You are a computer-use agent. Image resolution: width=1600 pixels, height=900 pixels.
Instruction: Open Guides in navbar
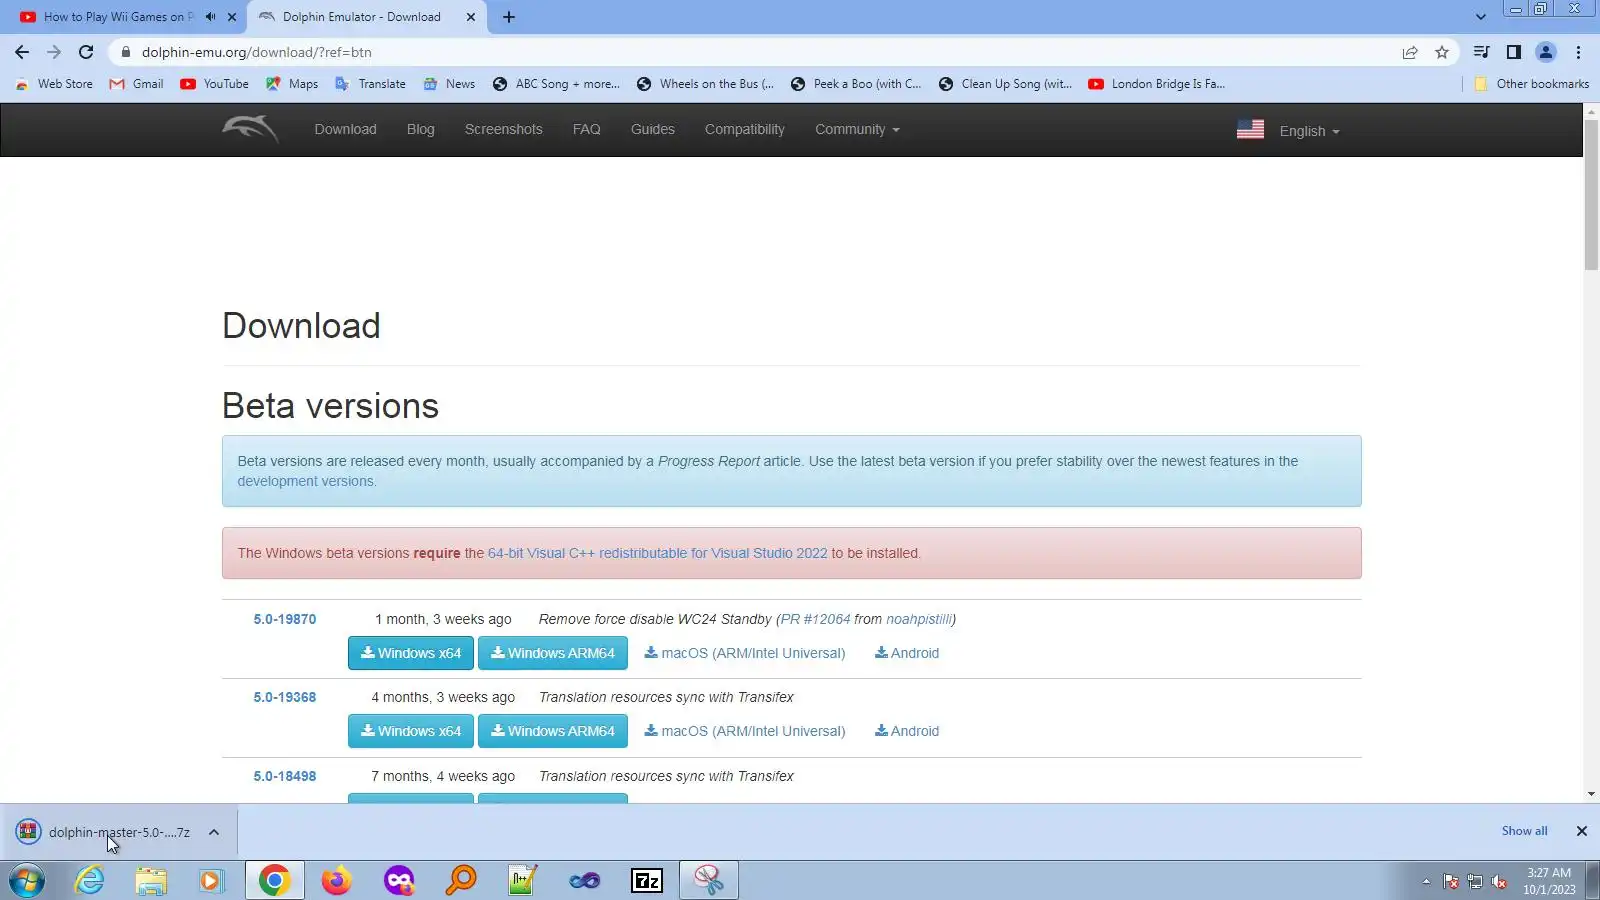click(x=653, y=129)
